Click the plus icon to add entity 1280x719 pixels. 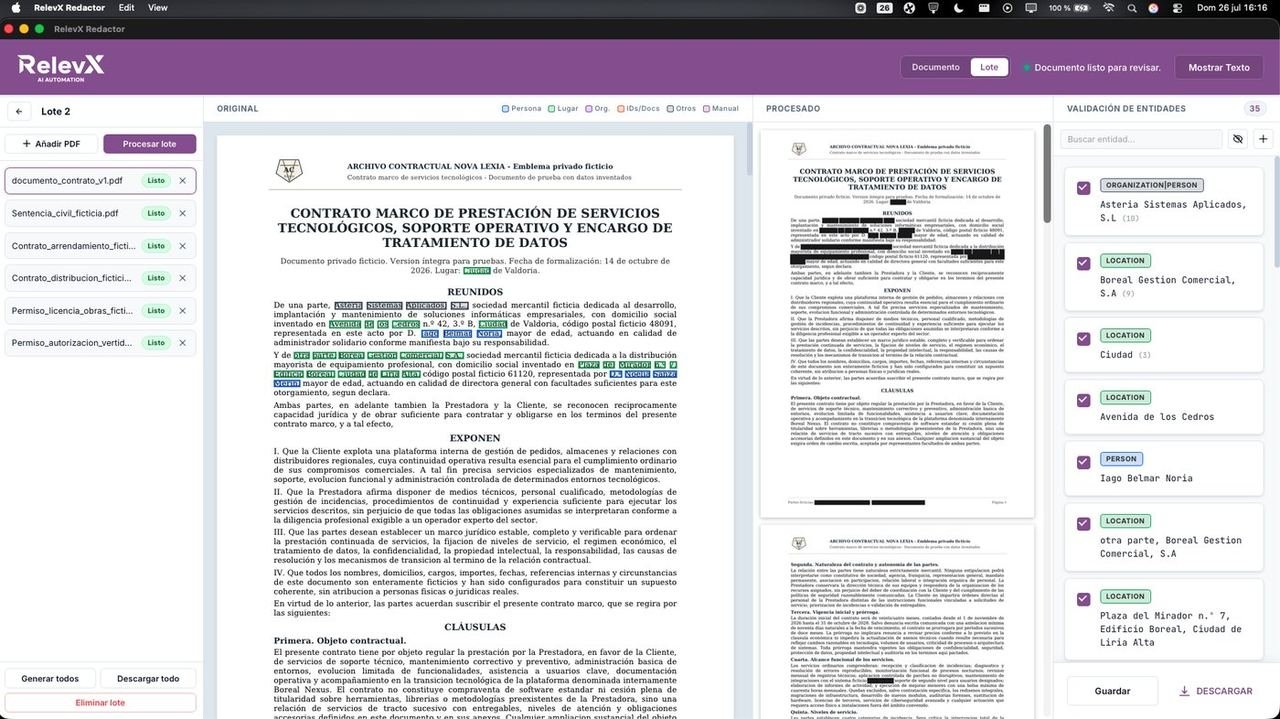[1263, 139]
